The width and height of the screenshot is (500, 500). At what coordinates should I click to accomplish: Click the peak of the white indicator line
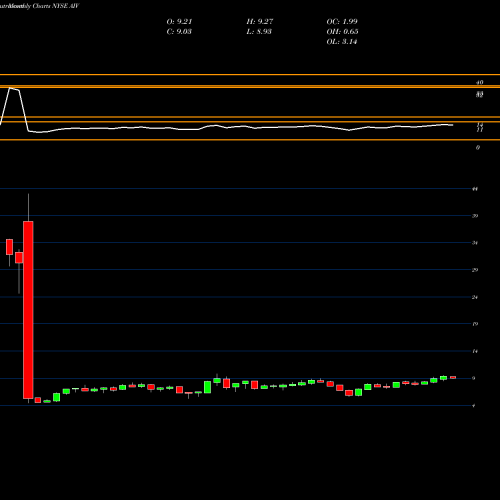click(x=10, y=88)
